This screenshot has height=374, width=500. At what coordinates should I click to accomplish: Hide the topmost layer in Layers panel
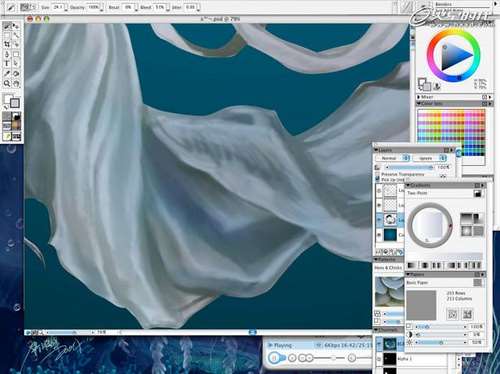(379, 191)
